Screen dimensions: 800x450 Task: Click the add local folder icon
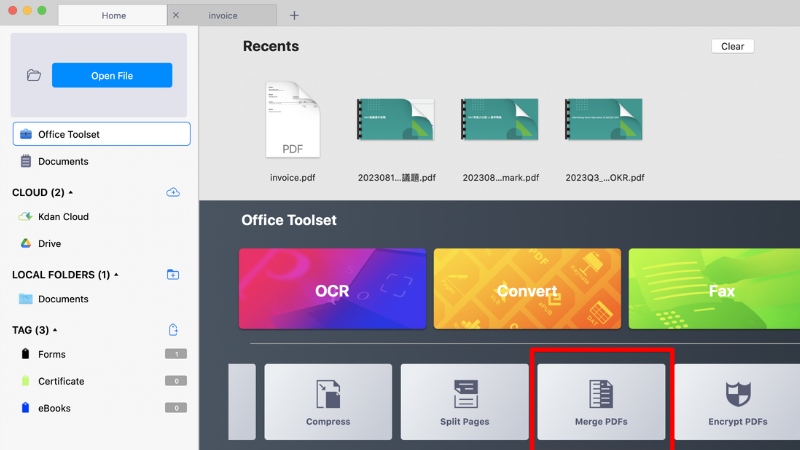[x=173, y=274]
